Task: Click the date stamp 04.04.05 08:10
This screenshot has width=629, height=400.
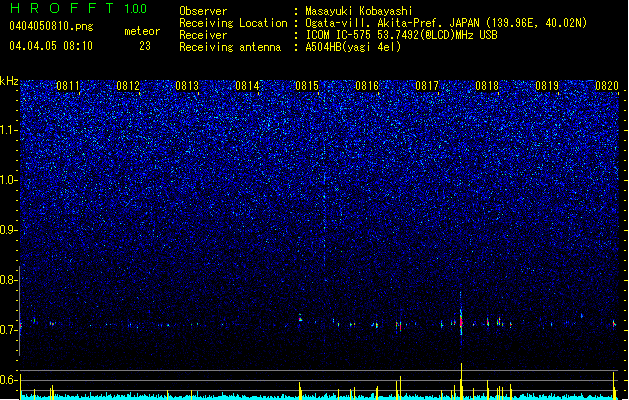Action: pyautogui.click(x=51, y=46)
